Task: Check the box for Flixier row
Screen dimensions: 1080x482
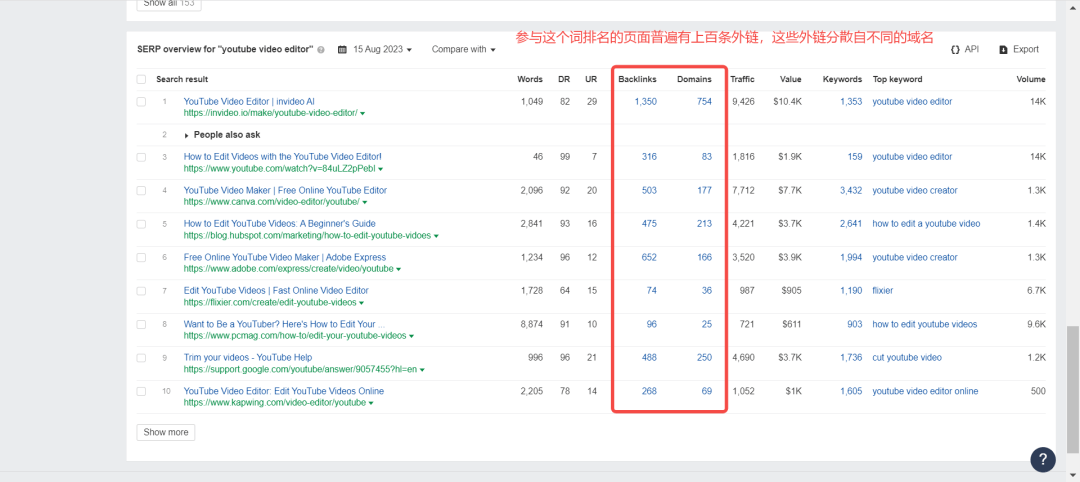Action: pos(141,291)
